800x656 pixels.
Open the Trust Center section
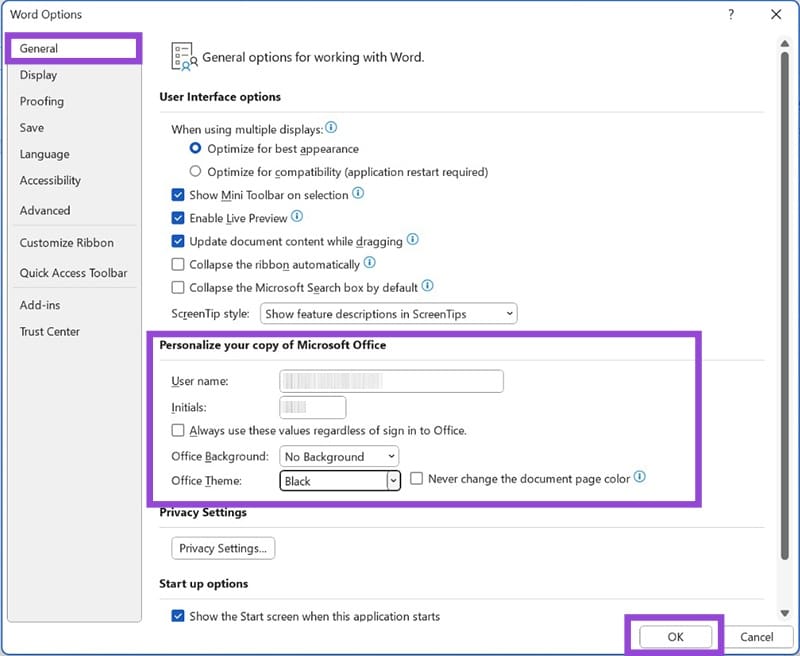pyautogui.click(x=49, y=331)
